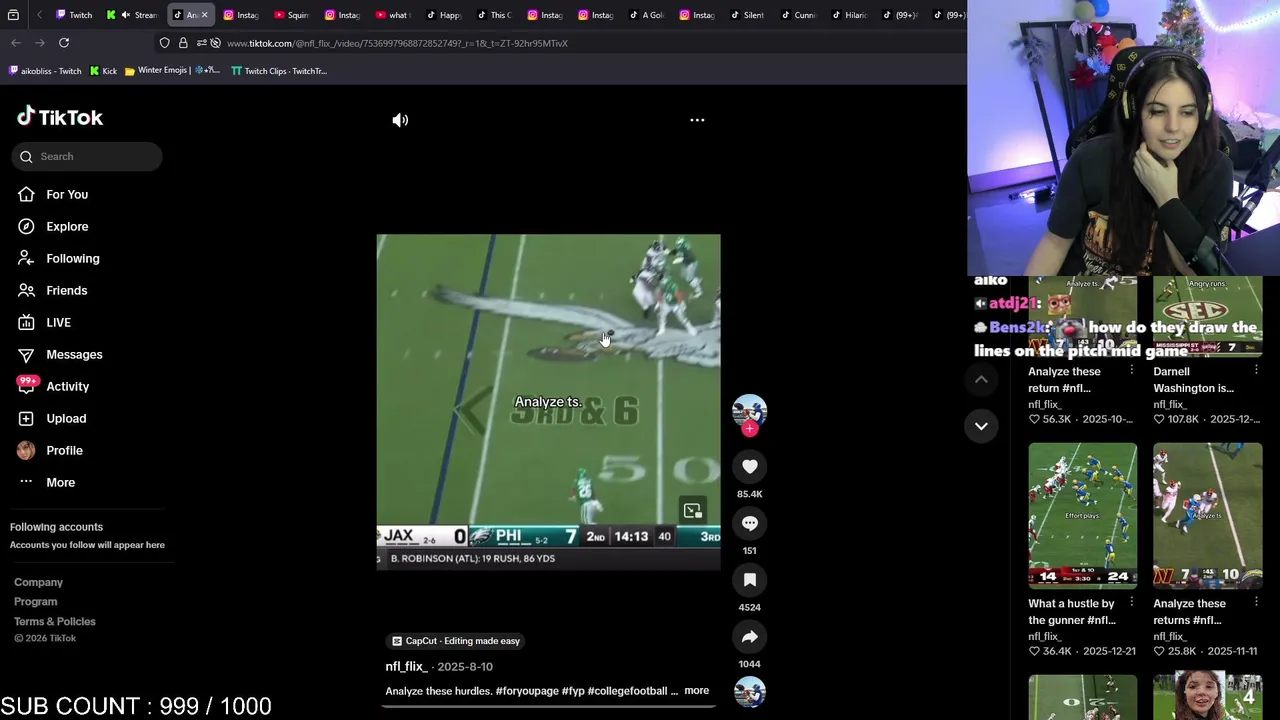Viewport: 1280px width, 720px height.
Task: Open the Twitch Clips - TwitchTr bookmark
Action: point(279,71)
